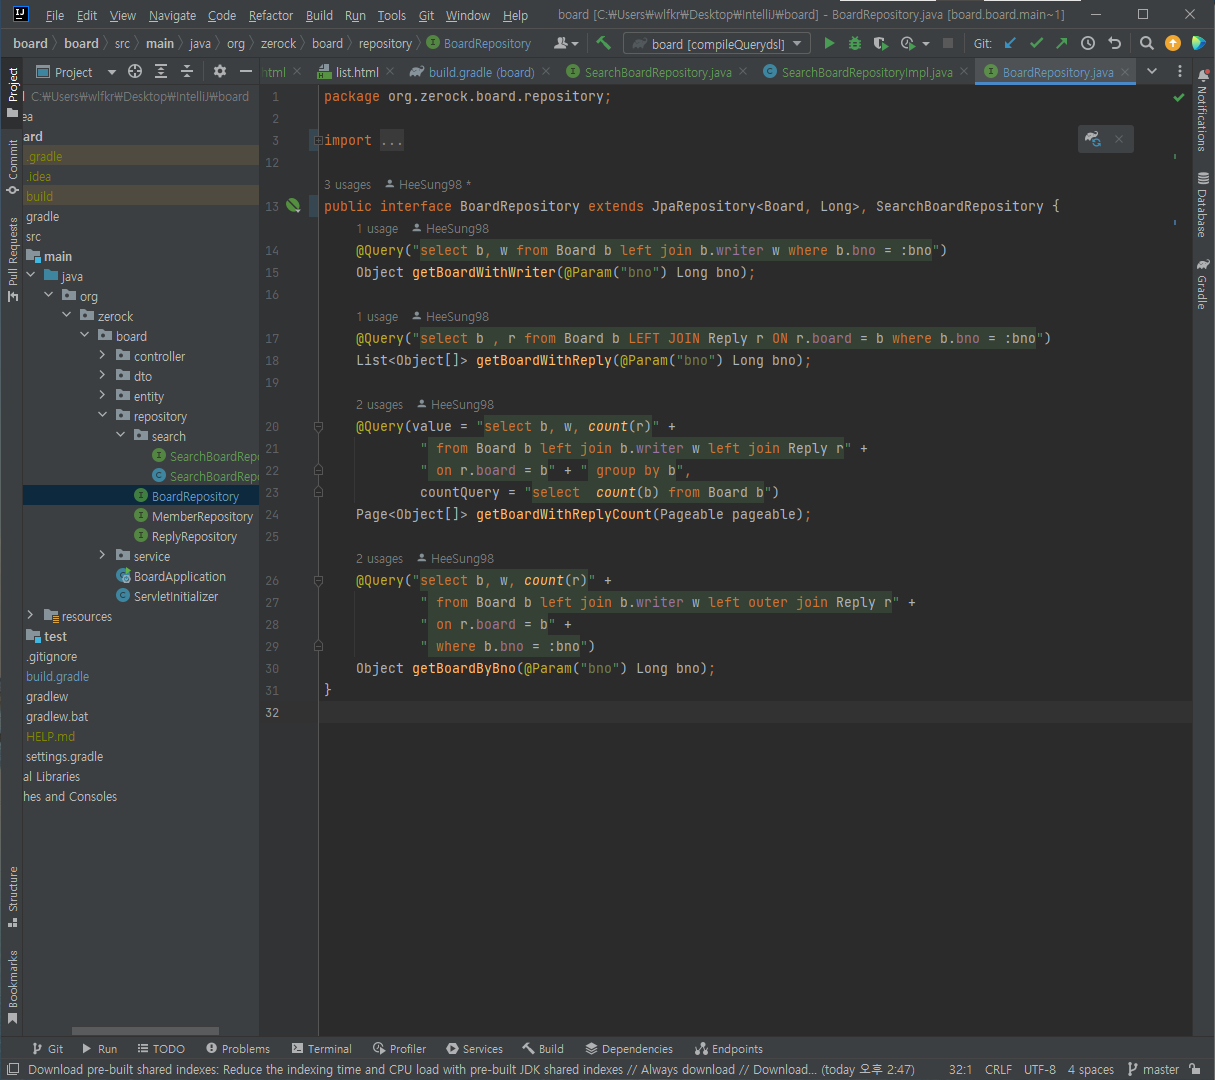Image resolution: width=1215 pixels, height=1080 pixels.
Task: Click the implementation gutter icon beside BoardRepository interface
Action: tap(293, 205)
